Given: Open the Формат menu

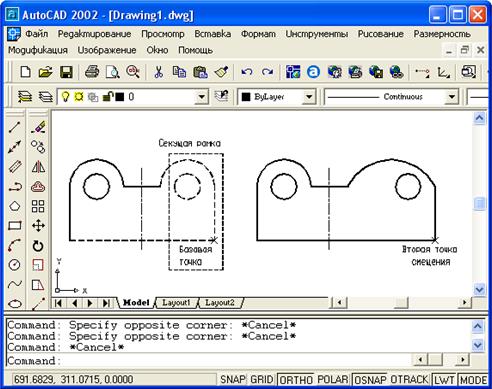Looking at the screenshot, I should 258,34.
